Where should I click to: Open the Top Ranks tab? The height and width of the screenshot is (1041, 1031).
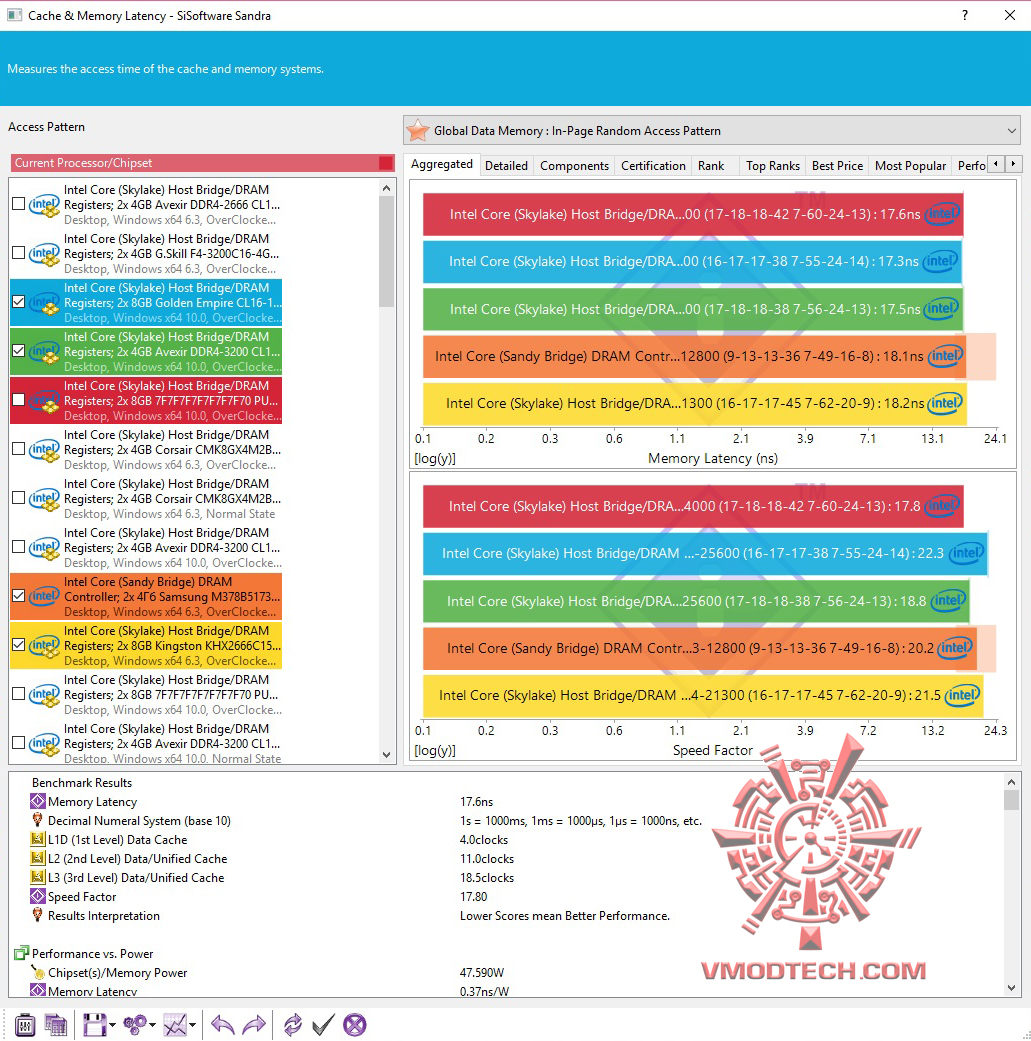tap(773, 165)
